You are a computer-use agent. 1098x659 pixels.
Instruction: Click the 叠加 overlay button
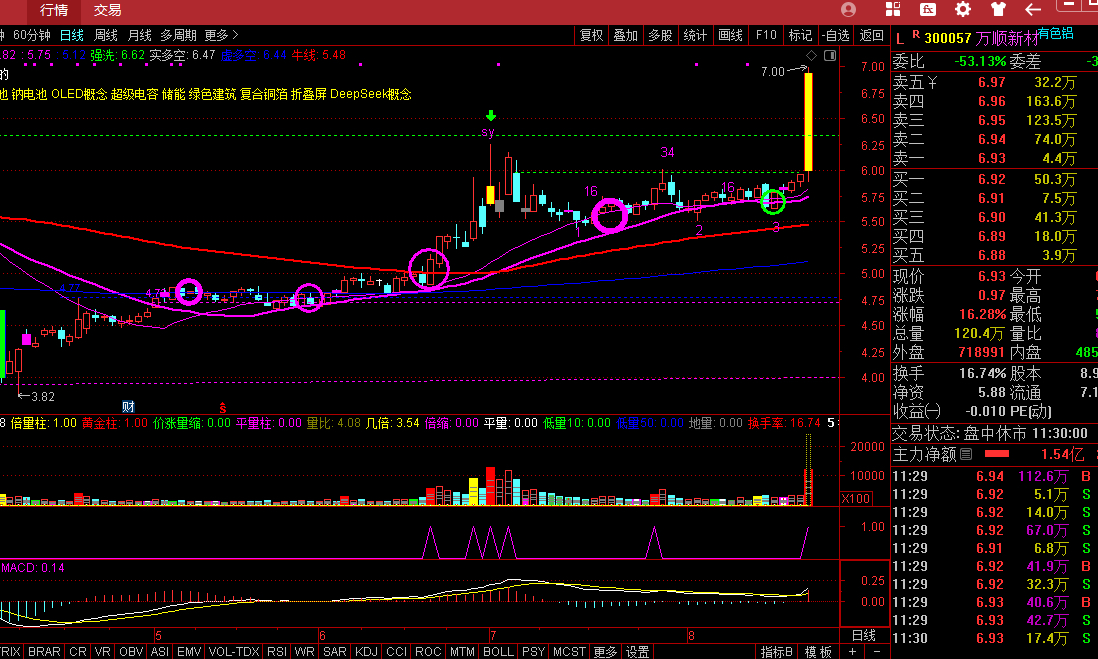click(626, 35)
